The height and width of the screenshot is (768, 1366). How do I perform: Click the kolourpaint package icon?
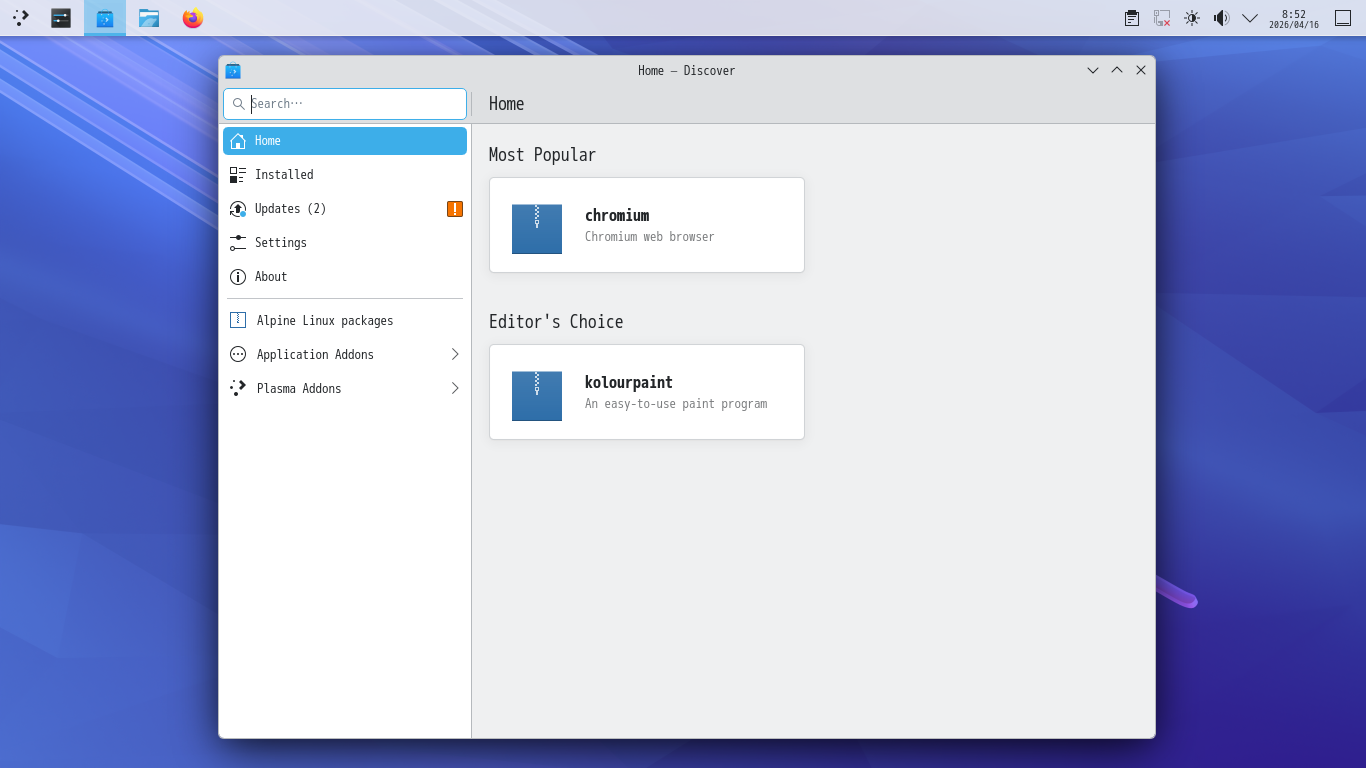point(537,396)
